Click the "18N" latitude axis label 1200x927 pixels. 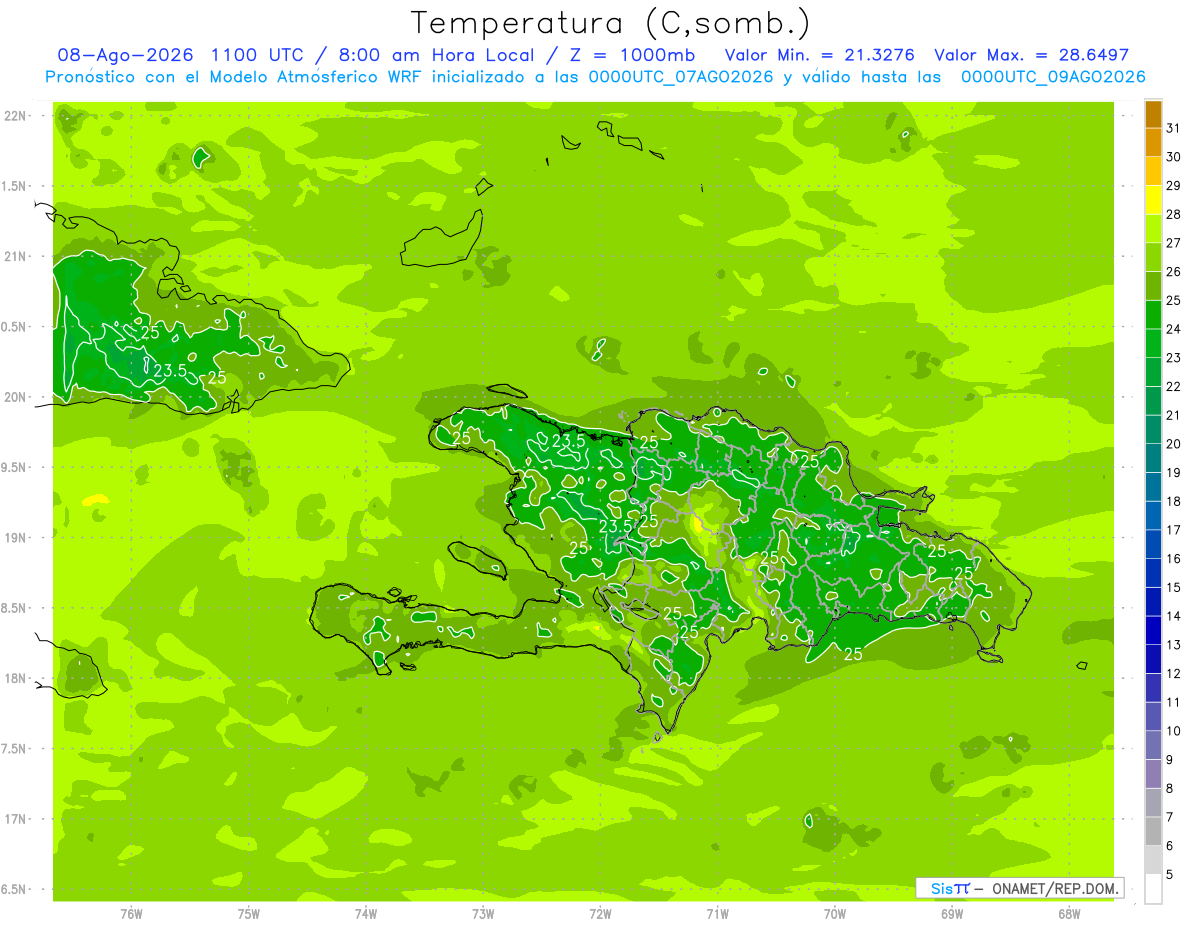point(16,678)
